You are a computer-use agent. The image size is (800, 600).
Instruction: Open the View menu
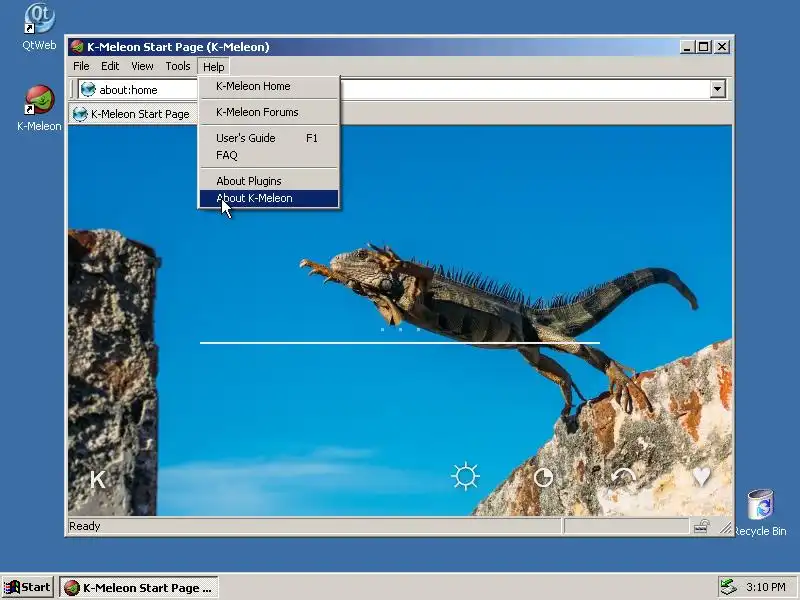tap(142, 66)
